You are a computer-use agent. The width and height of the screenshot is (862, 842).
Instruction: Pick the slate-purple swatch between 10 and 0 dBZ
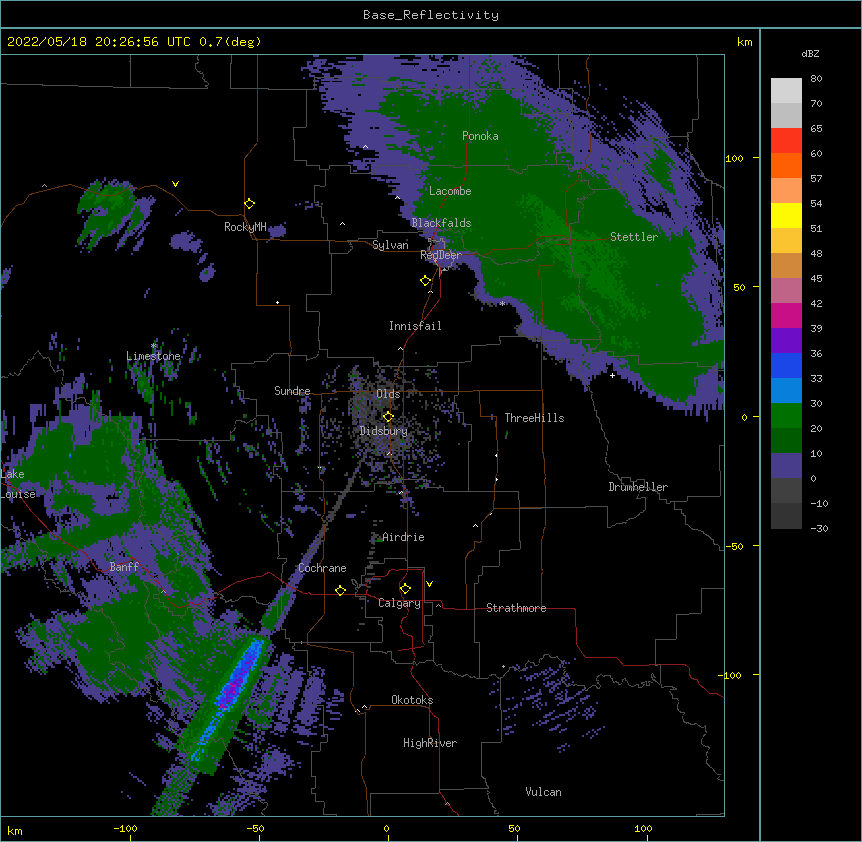[786, 466]
